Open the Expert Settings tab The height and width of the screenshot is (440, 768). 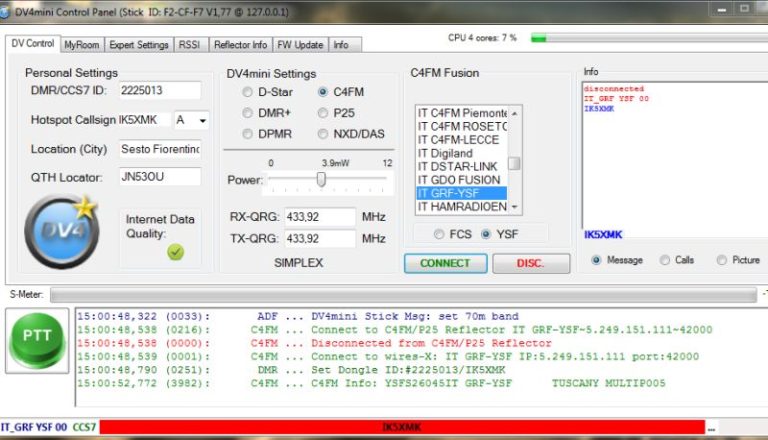tap(139, 45)
